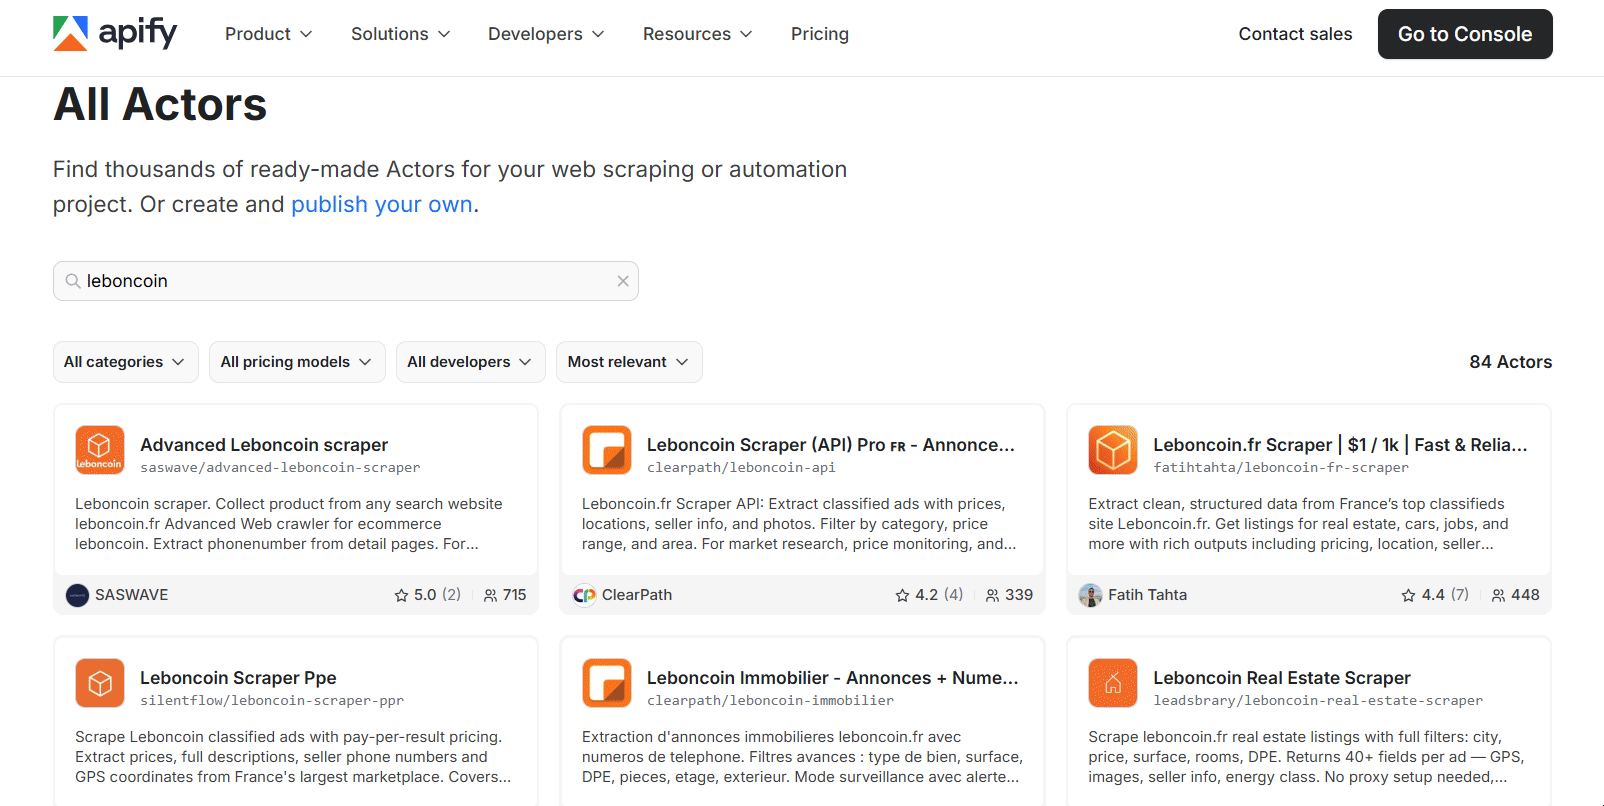This screenshot has width=1604, height=806.
Task: Click the Fatih Tahta developer name
Action: coord(1148,595)
